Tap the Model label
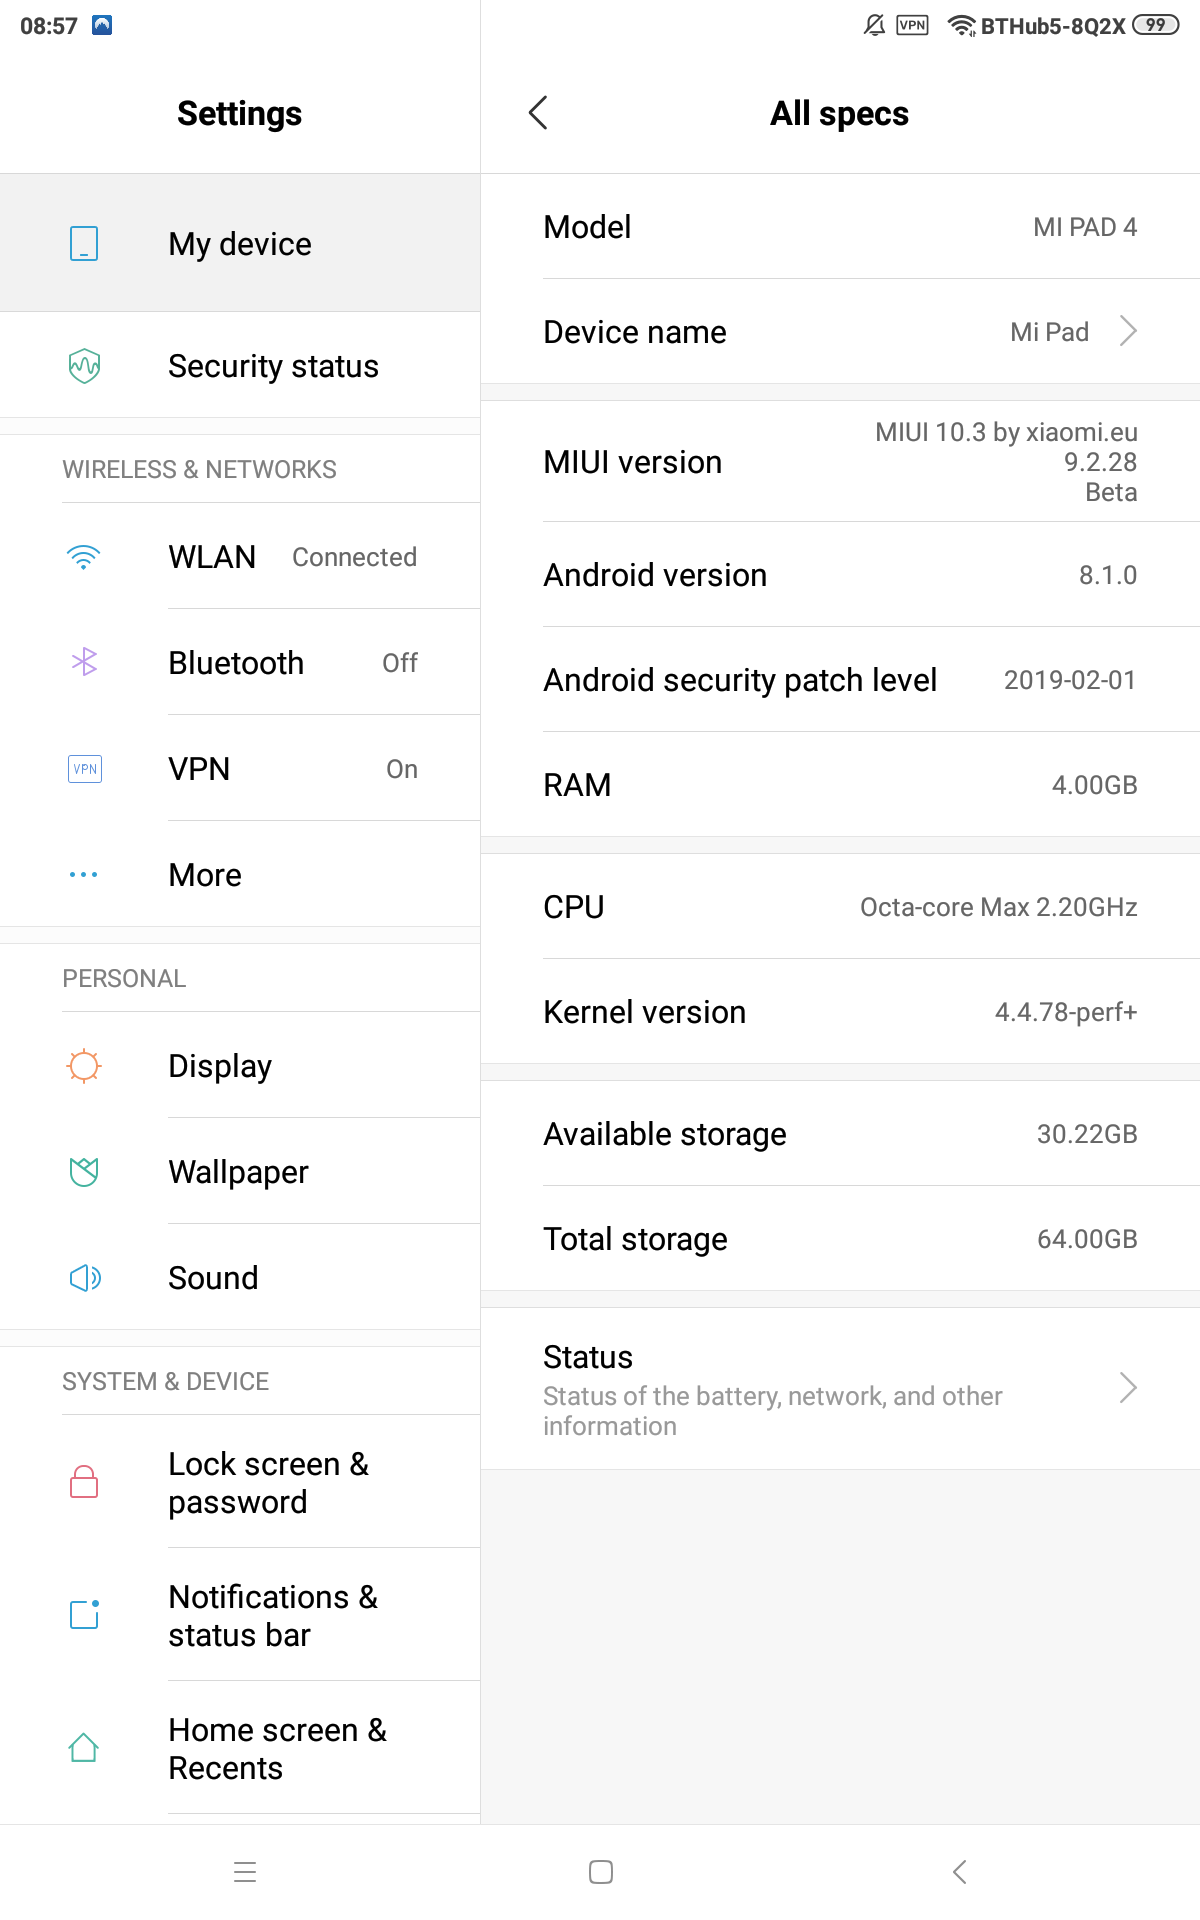This screenshot has width=1200, height=1920. coord(587,227)
